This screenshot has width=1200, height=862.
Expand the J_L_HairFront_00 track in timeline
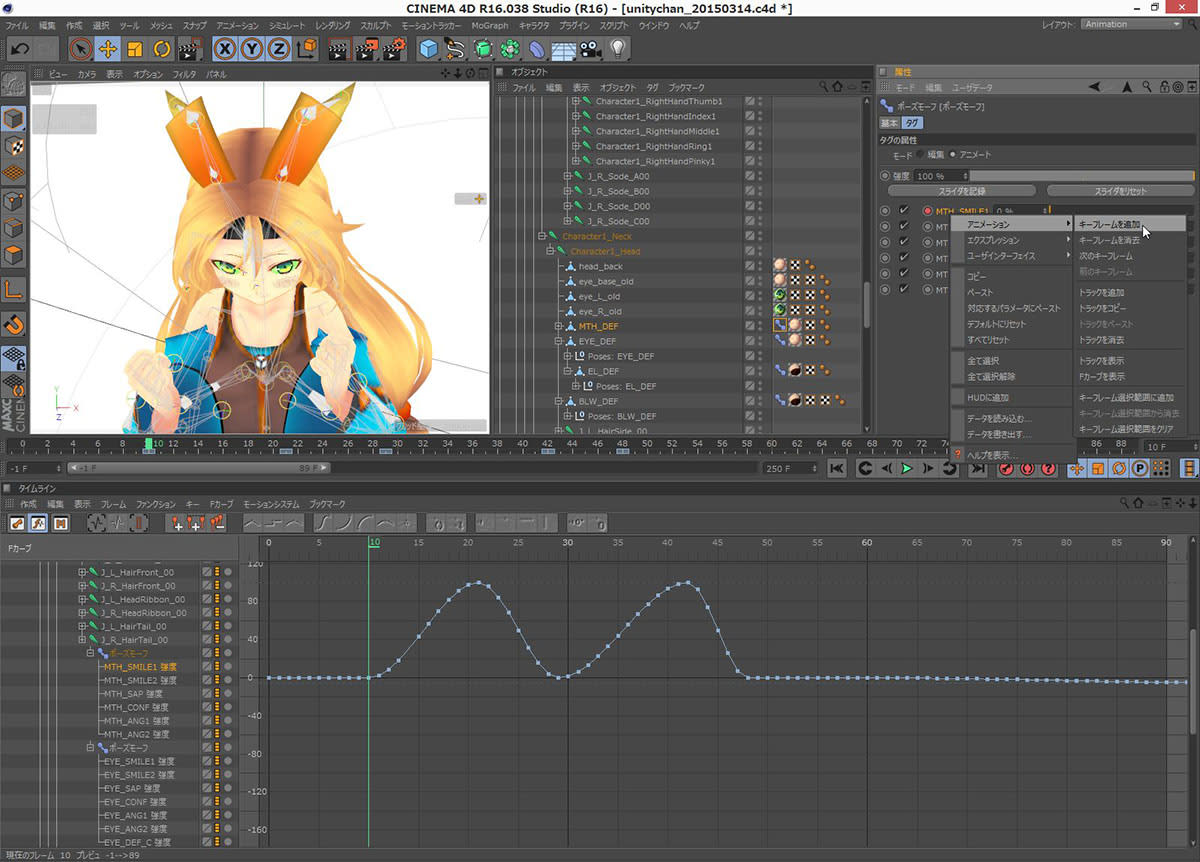coord(83,572)
